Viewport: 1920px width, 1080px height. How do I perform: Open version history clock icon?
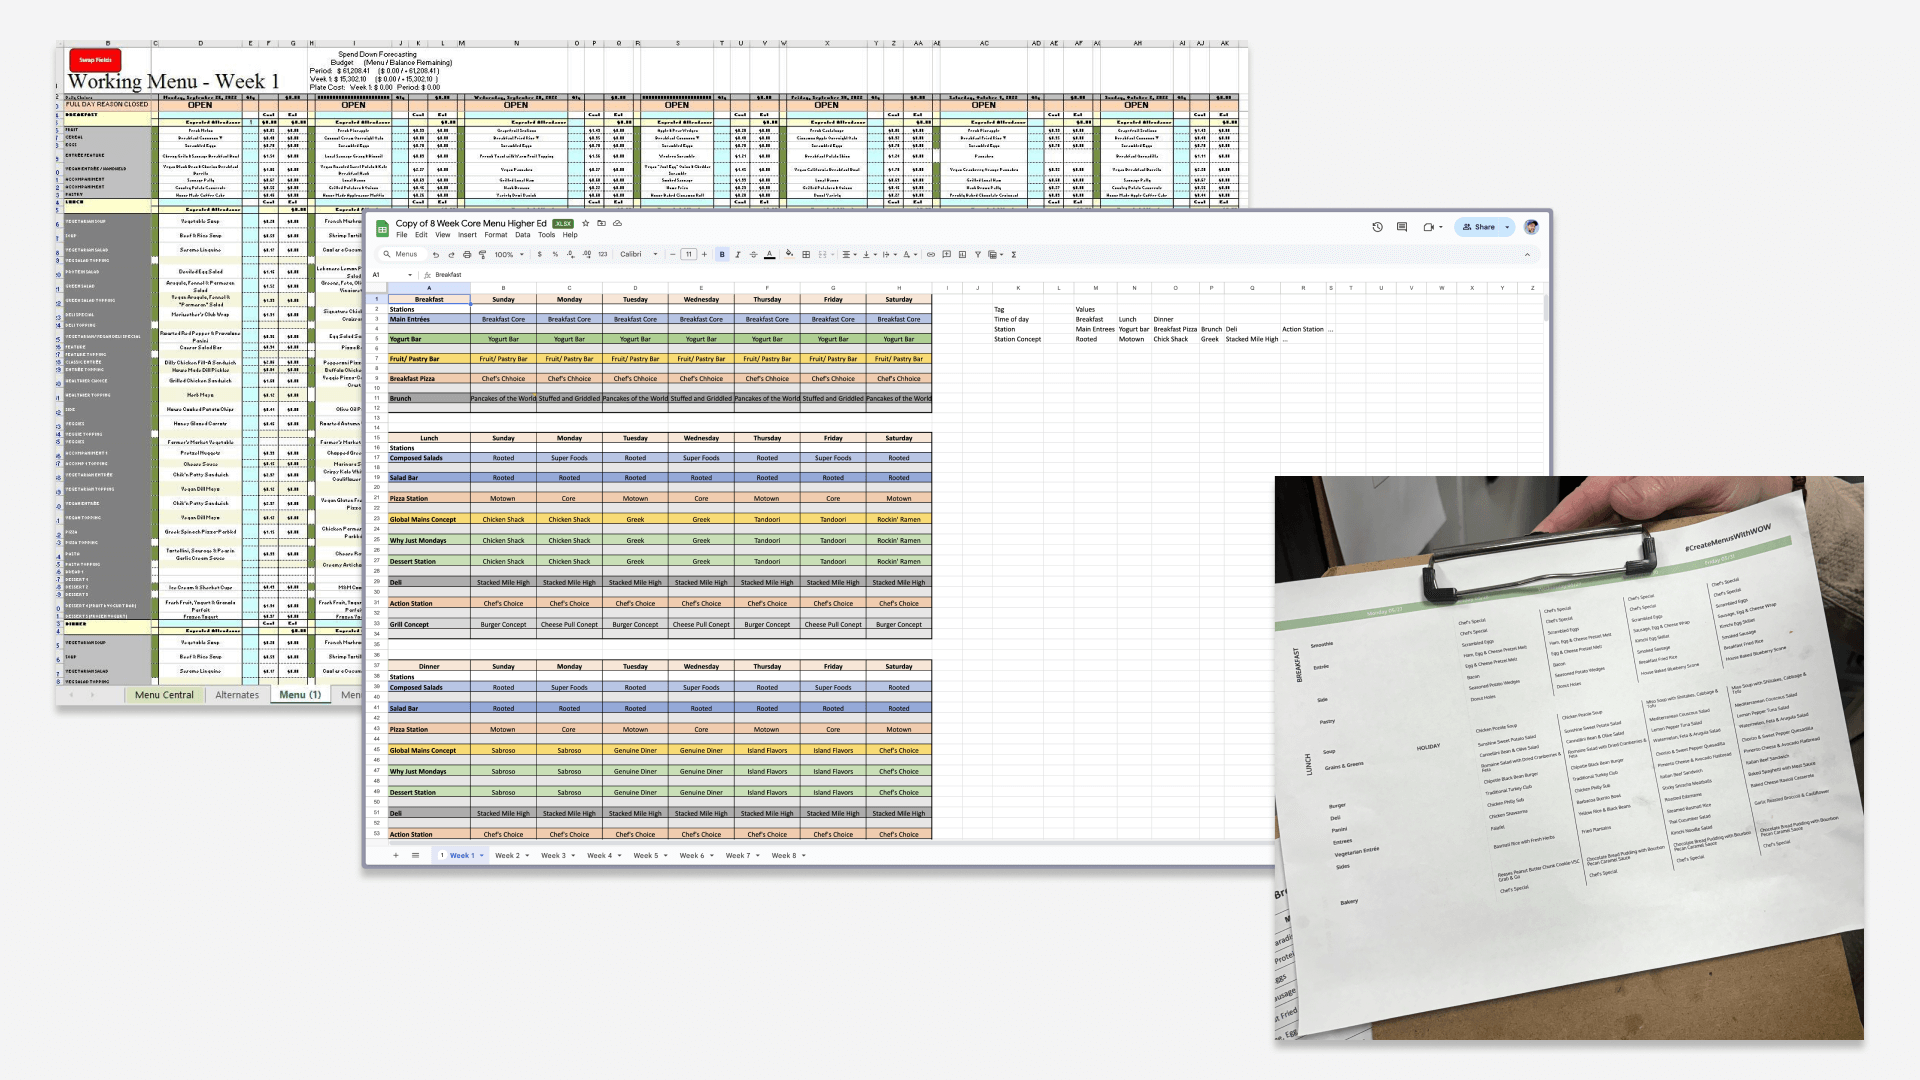tap(1377, 227)
